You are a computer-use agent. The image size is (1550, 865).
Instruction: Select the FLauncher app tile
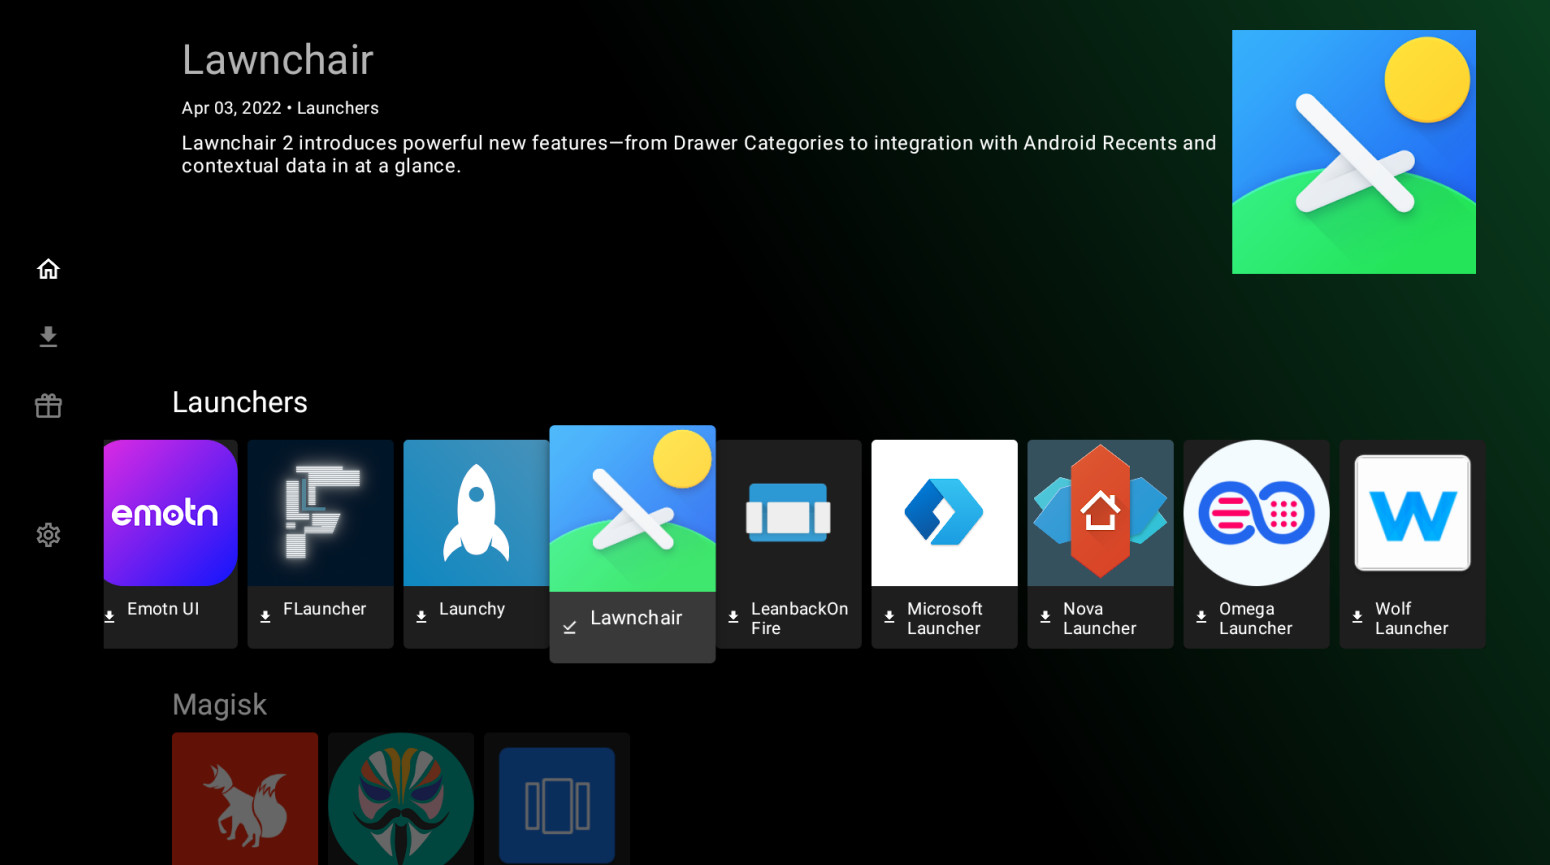pyautogui.click(x=320, y=543)
